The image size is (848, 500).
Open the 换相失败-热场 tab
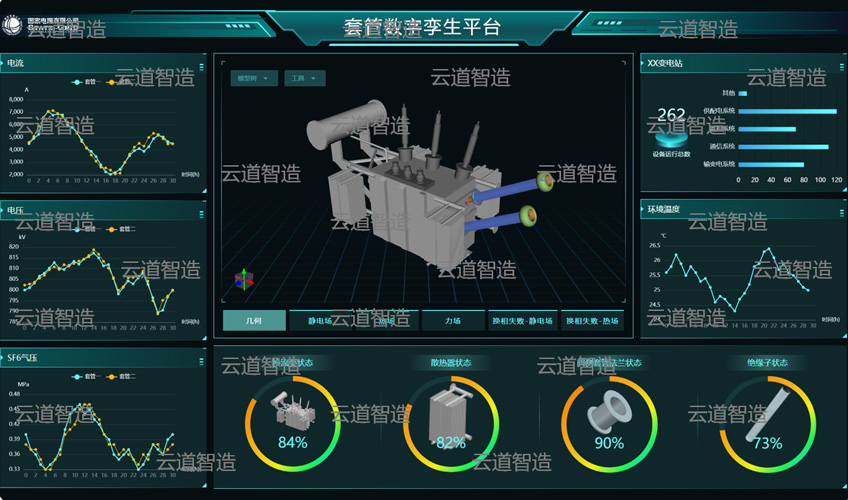point(592,321)
